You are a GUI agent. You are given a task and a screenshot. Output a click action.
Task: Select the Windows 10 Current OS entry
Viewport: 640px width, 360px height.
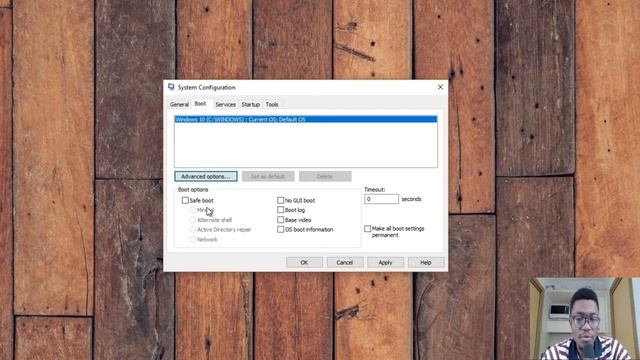[x=306, y=119]
